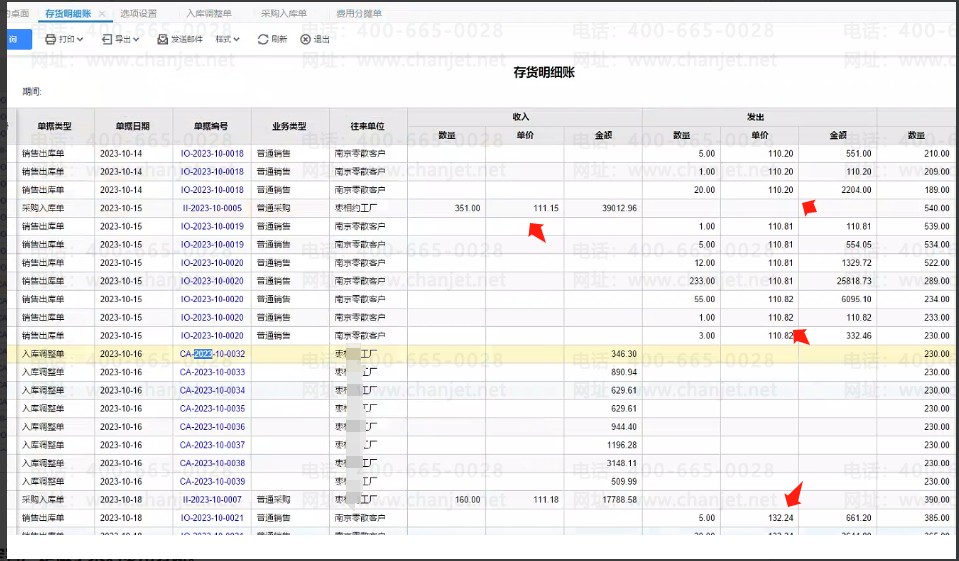
Task: Switch to the 选项设置 tab
Action: pyautogui.click(x=138, y=14)
